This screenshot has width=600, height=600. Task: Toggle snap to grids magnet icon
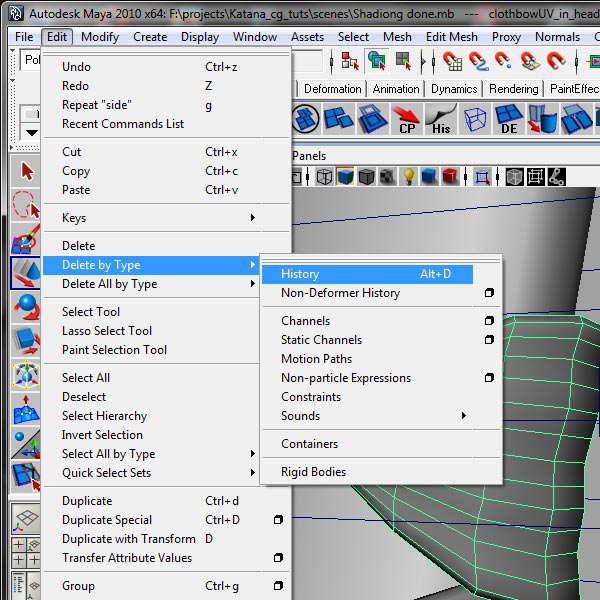click(x=452, y=61)
